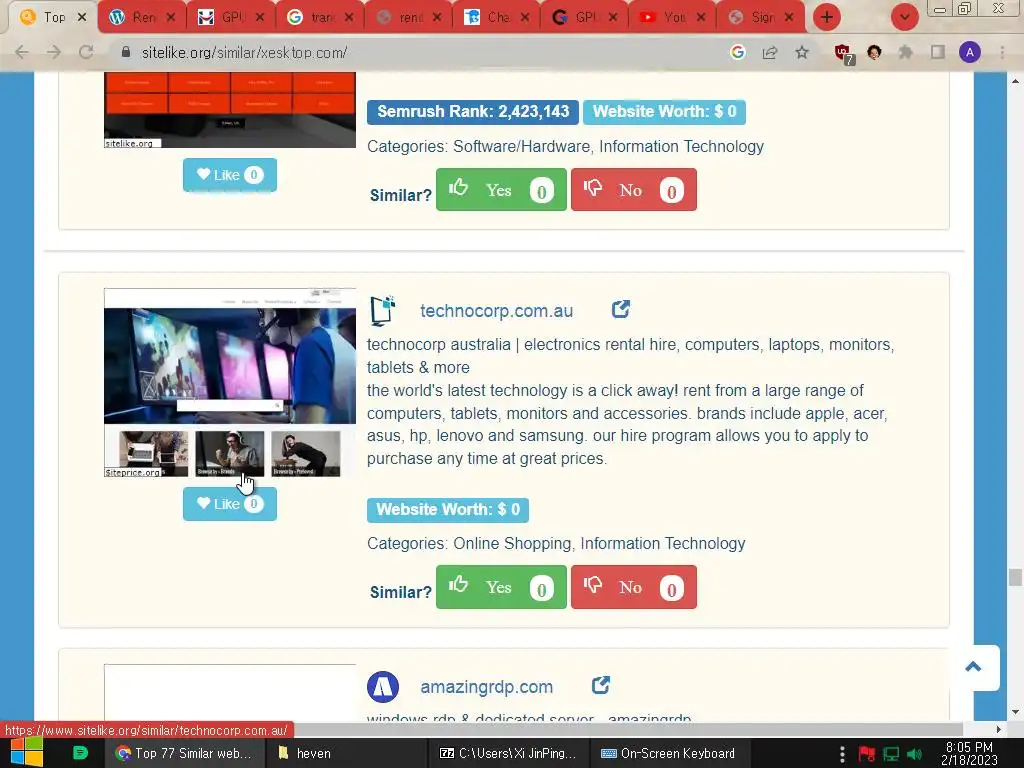Switch to the 'Top' active tab
Viewport: 1024px width, 768px height.
(x=52, y=17)
